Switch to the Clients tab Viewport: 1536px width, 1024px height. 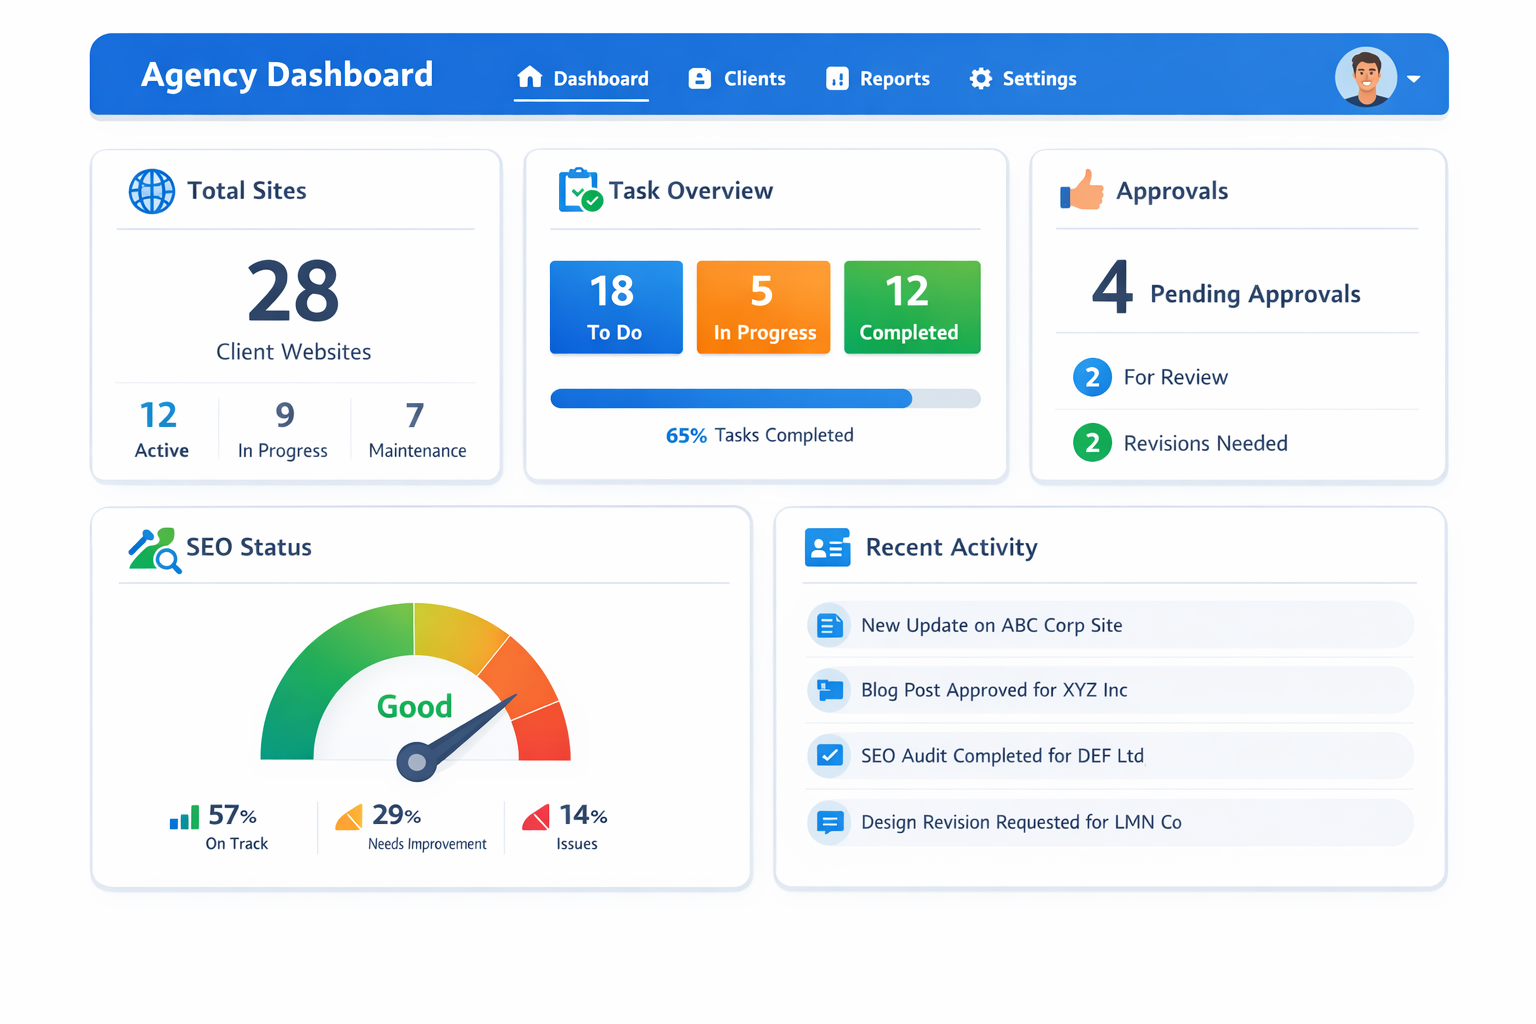point(752,78)
